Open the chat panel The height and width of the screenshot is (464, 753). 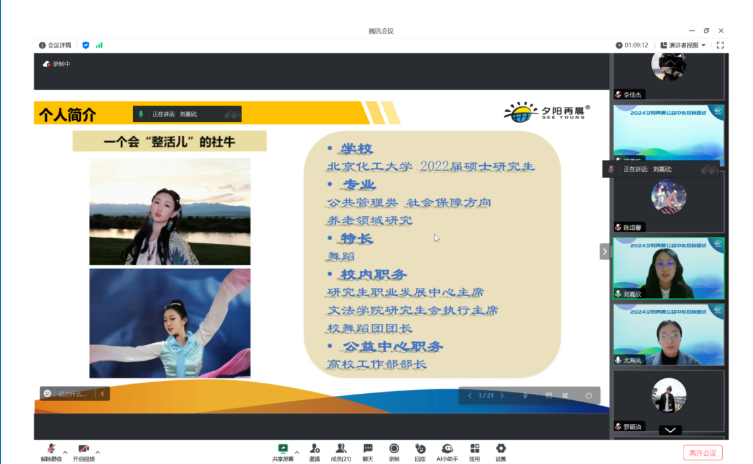(x=367, y=450)
